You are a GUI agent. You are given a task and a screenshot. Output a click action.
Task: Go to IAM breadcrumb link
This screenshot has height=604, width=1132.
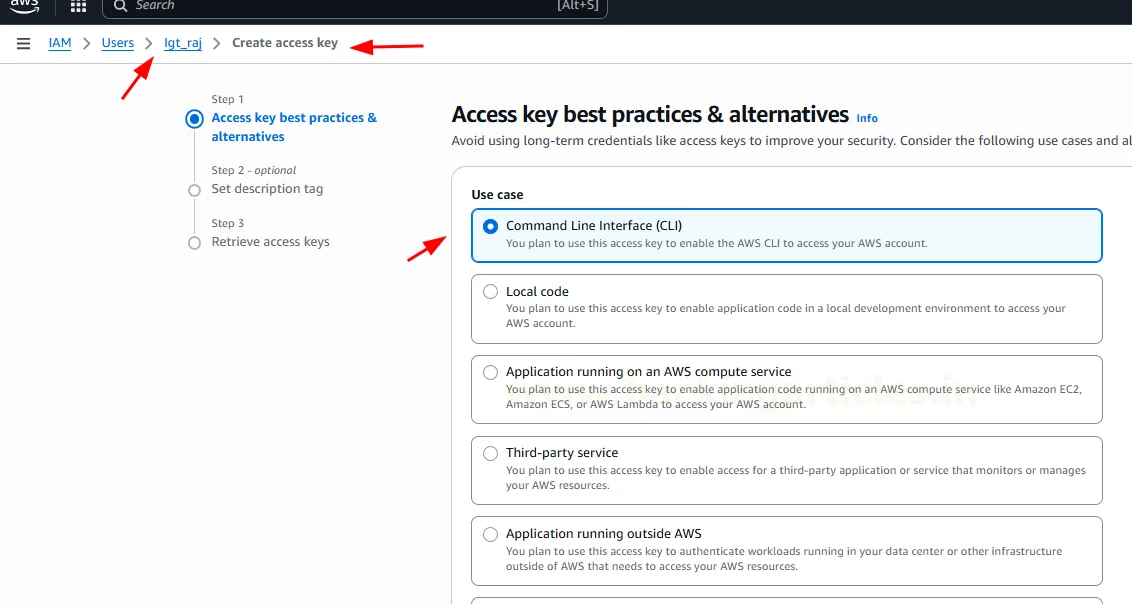pyautogui.click(x=60, y=44)
